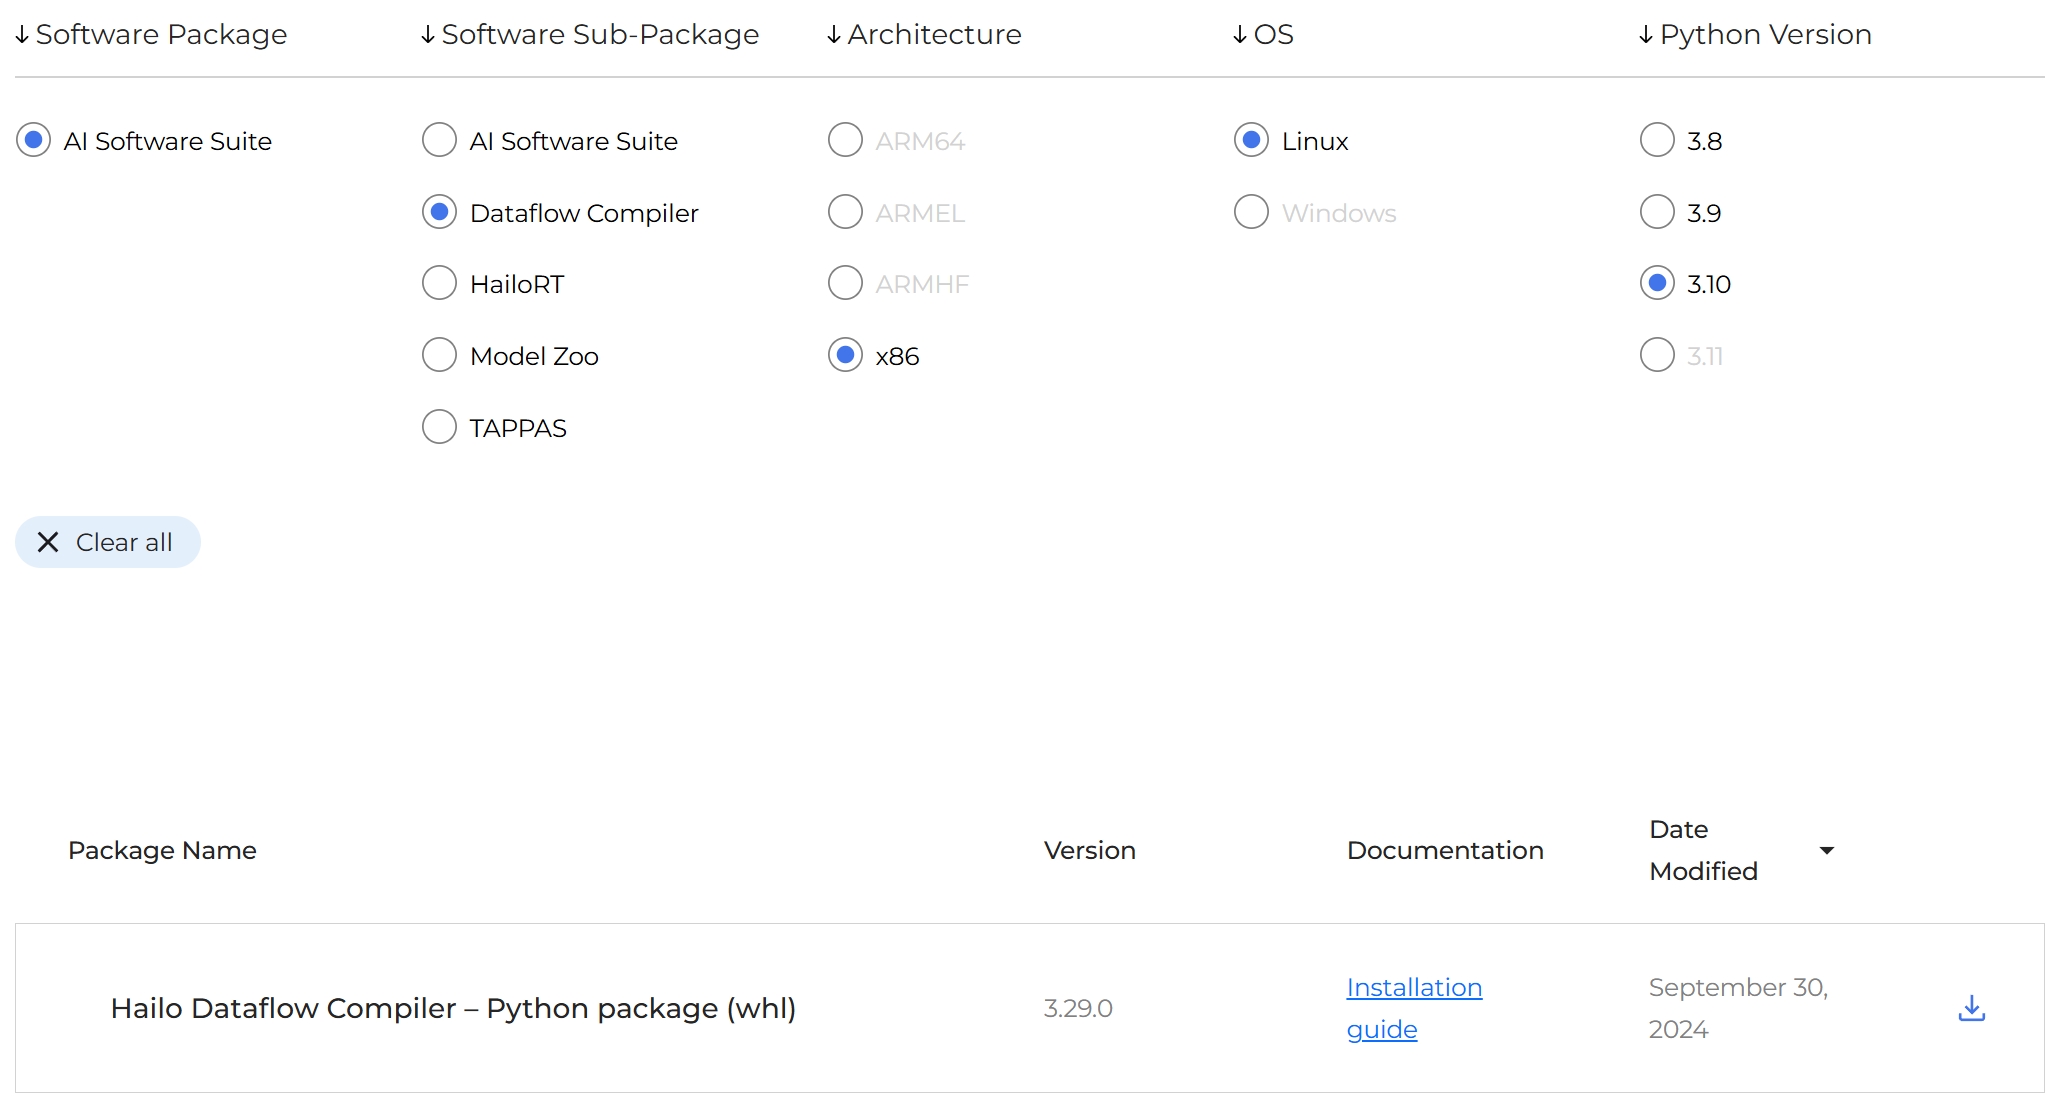
Task: Click the X icon in Clear all
Action: pyautogui.click(x=47, y=542)
